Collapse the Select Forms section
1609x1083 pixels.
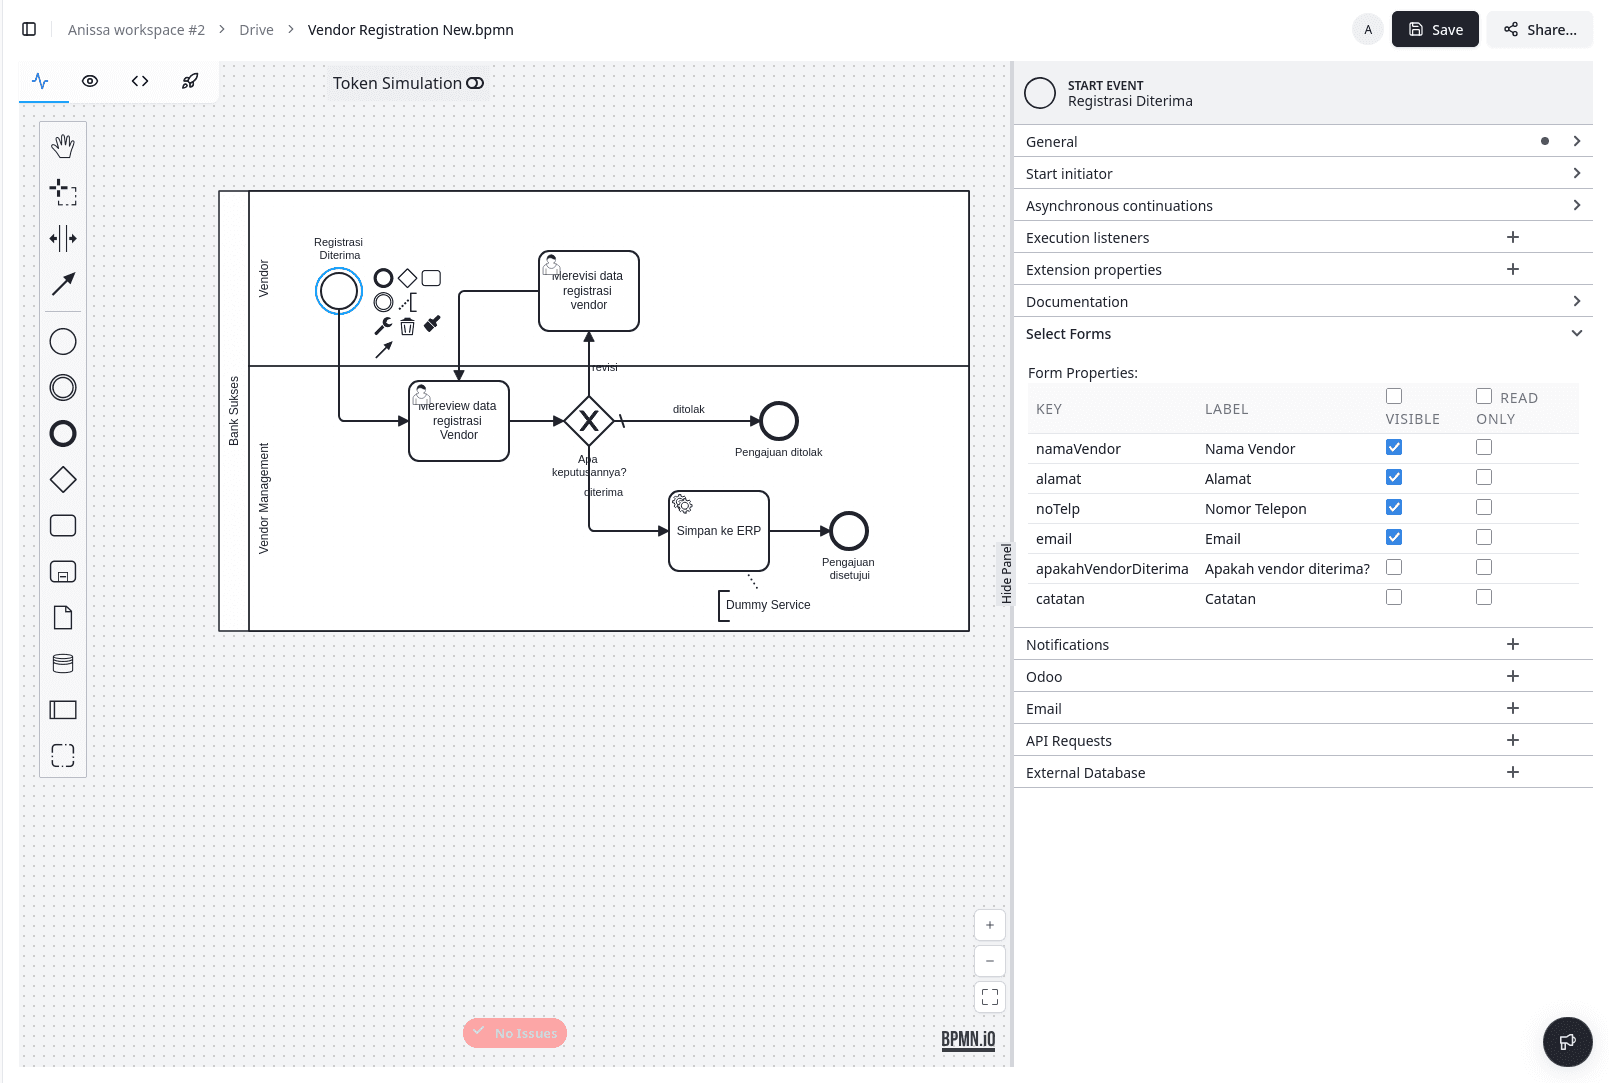[1576, 334]
